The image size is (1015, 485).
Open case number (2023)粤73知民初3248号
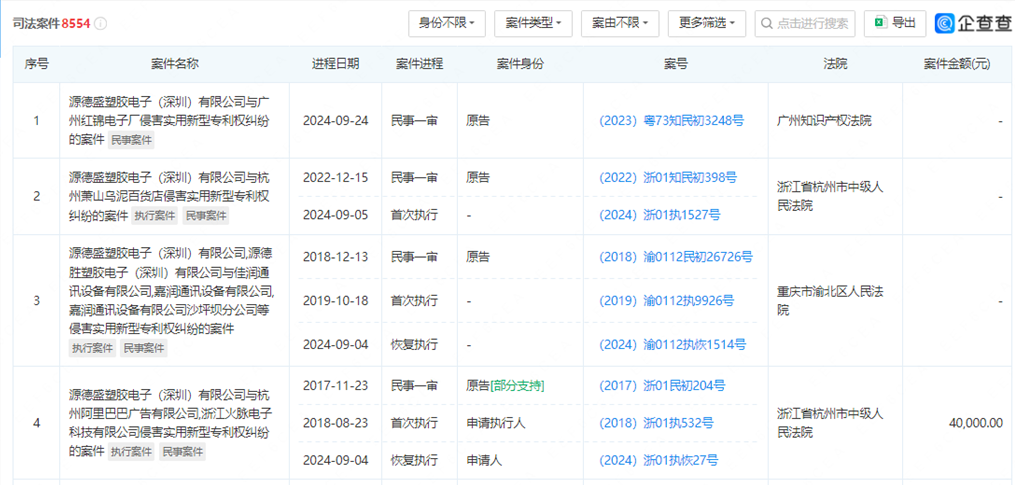click(x=672, y=120)
